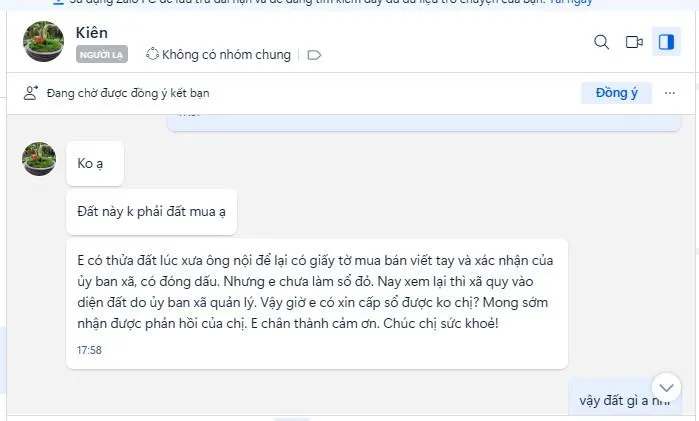
Task: Select the "Đất này k phải đất mua ạ" message
Action: pos(152,211)
